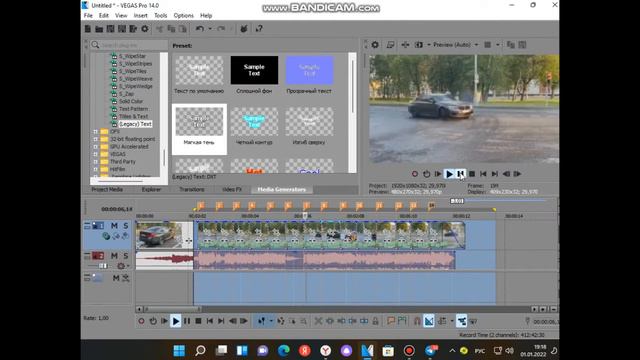640x360 pixels.
Task: Toggle split screen view icon in preview
Action: (419, 45)
